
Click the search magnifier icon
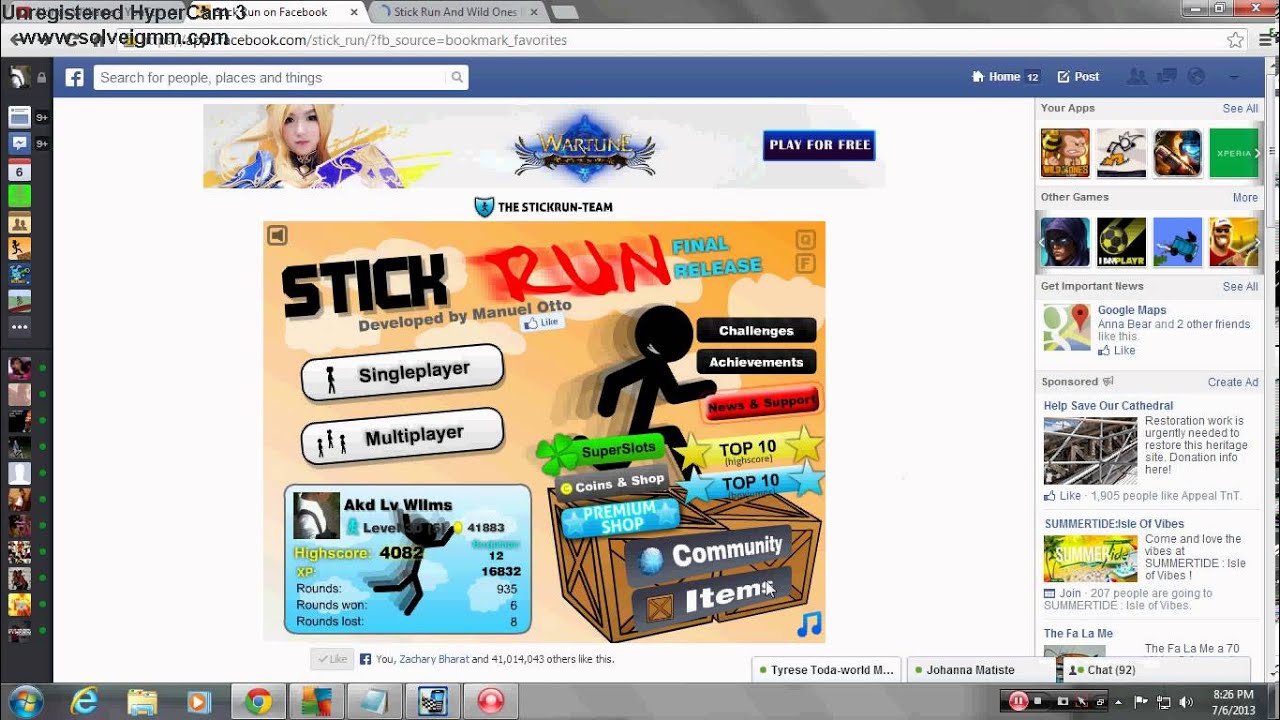tap(457, 78)
